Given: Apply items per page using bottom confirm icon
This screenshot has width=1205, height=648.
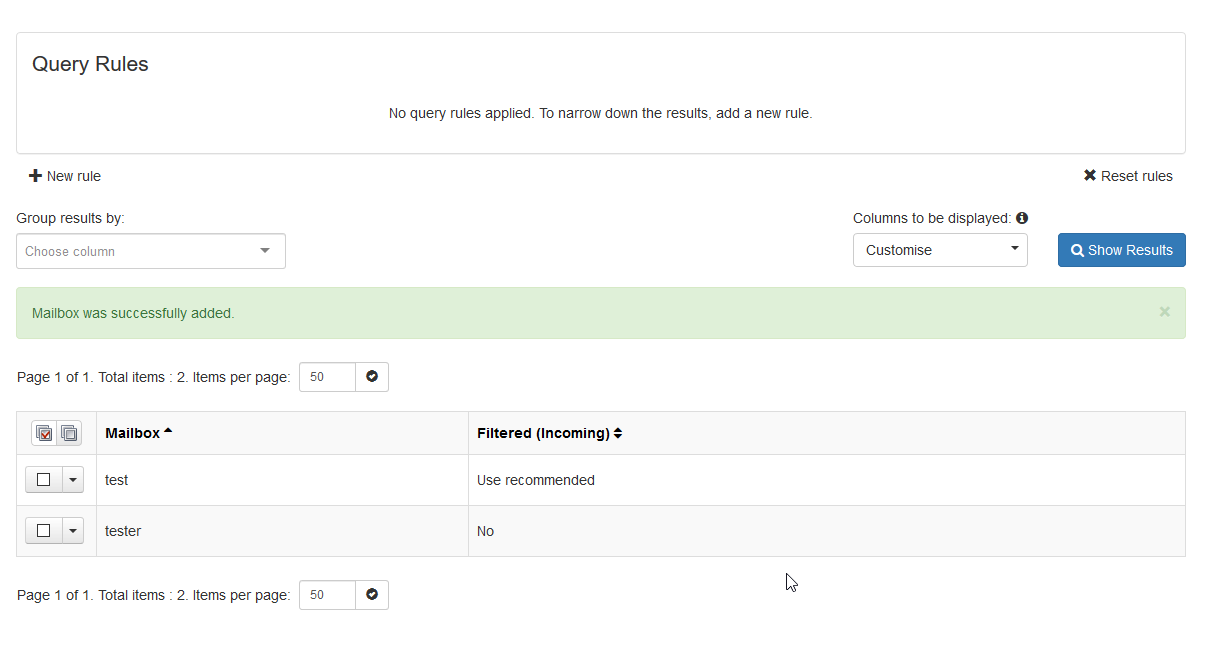Looking at the screenshot, I should pos(372,595).
